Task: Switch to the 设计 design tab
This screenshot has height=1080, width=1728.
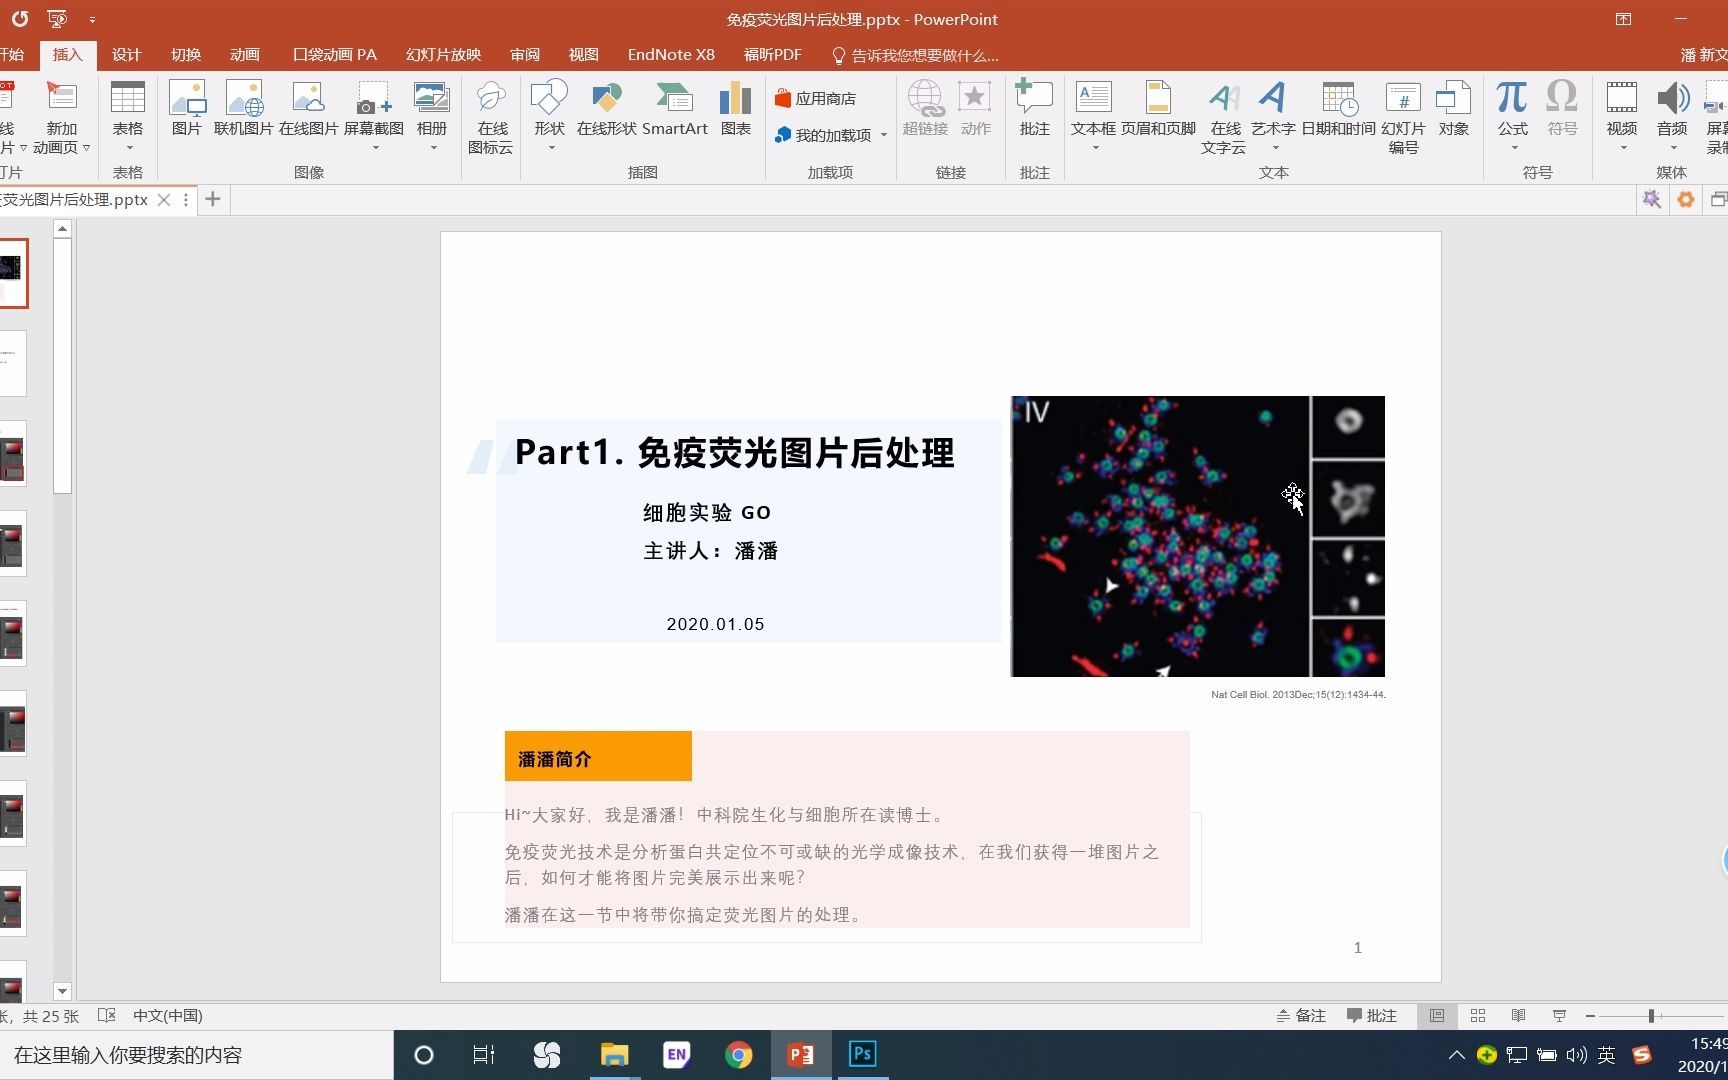Action: click(x=126, y=55)
